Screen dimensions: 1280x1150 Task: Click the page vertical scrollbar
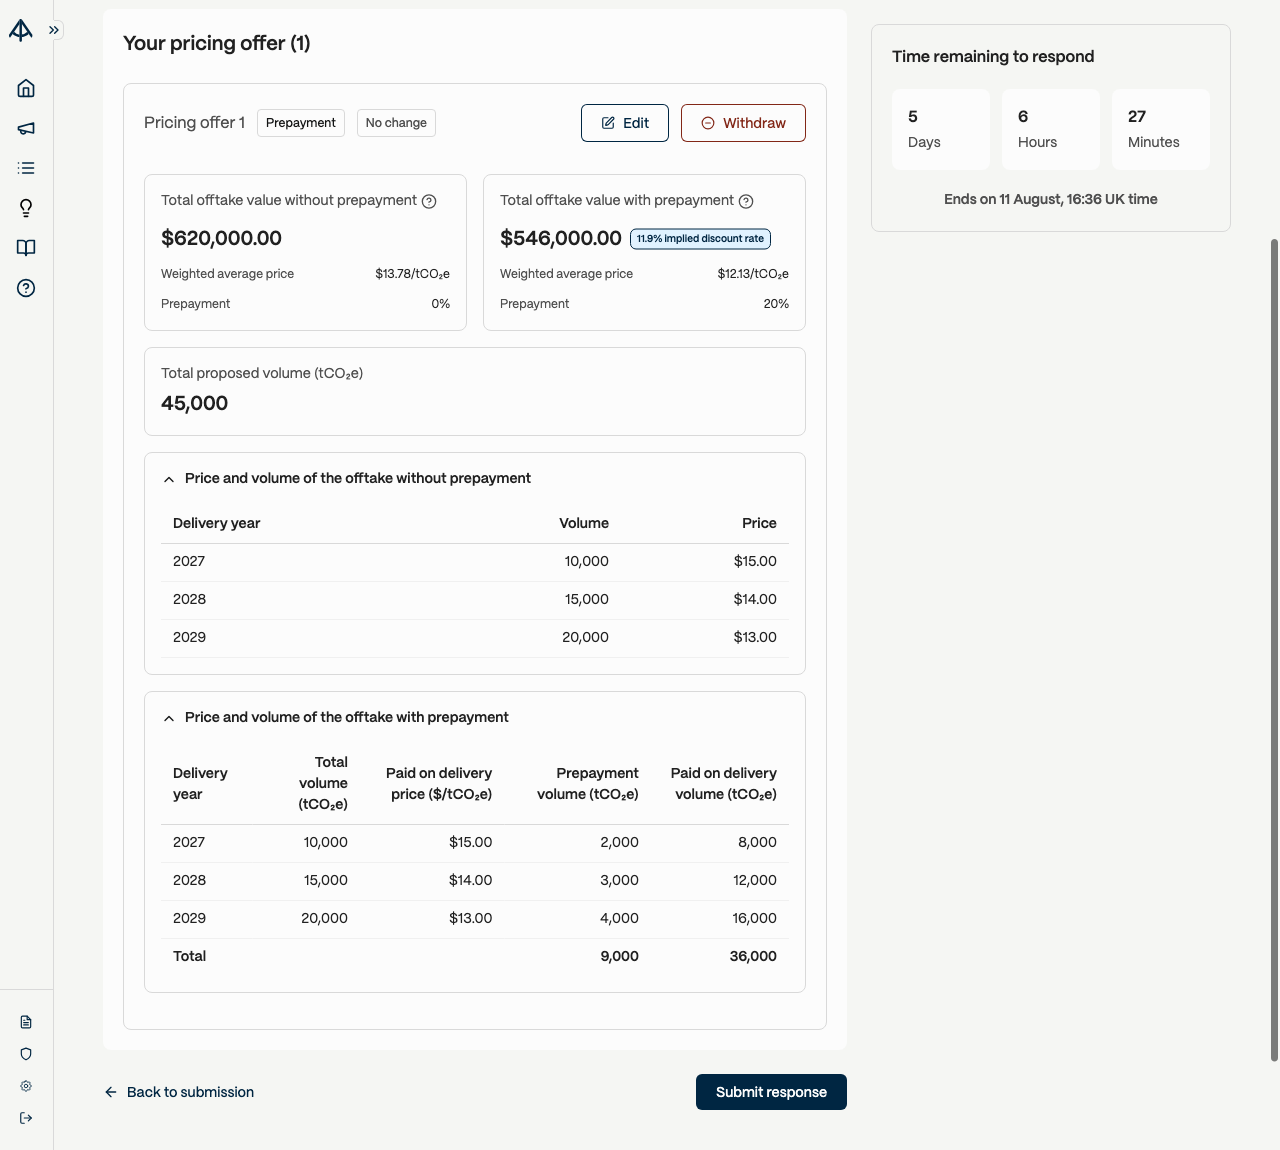(x=1274, y=650)
